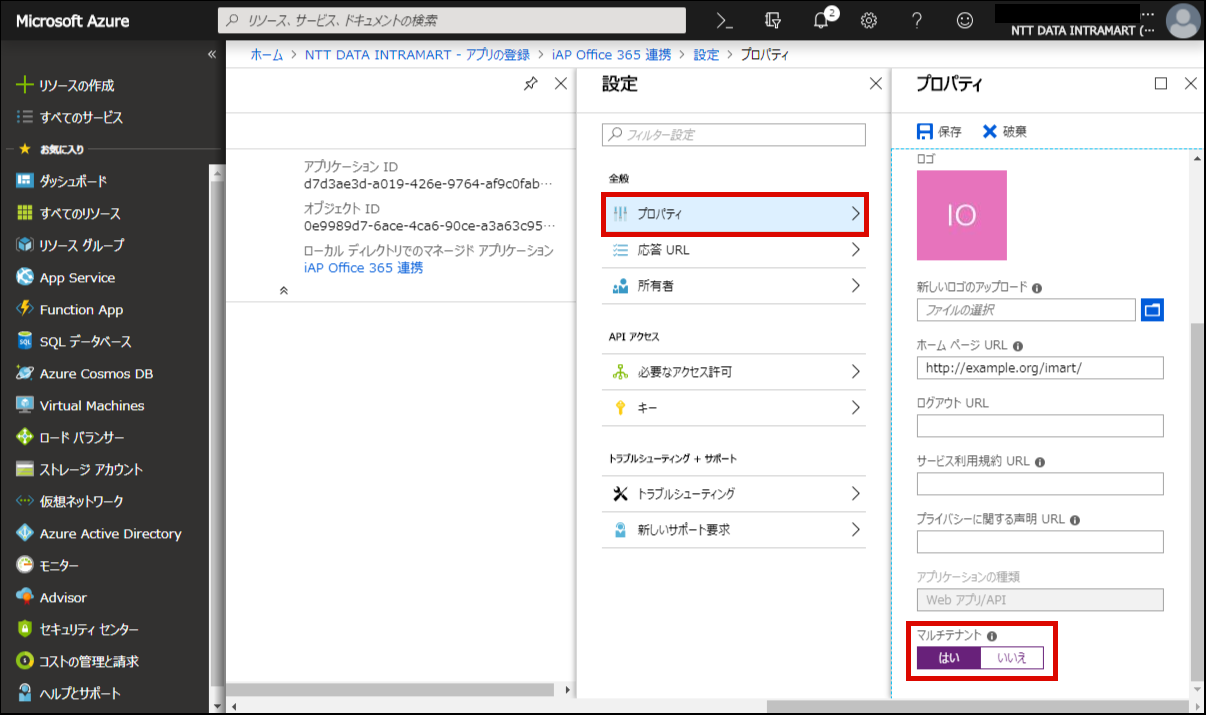1206x715 pixels.
Task: Click the Virtual Machines icon
Action: click(x=25, y=405)
